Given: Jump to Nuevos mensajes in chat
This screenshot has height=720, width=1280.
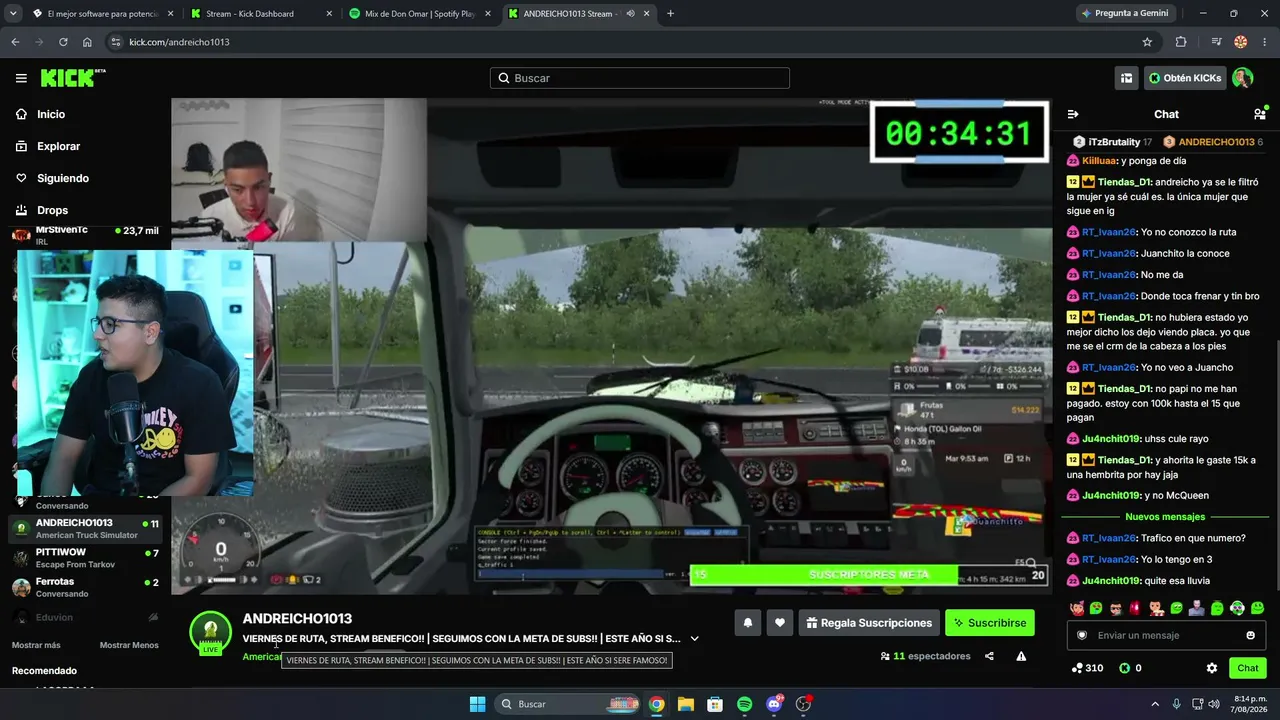Looking at the screenshot, I should [1165, 517].
